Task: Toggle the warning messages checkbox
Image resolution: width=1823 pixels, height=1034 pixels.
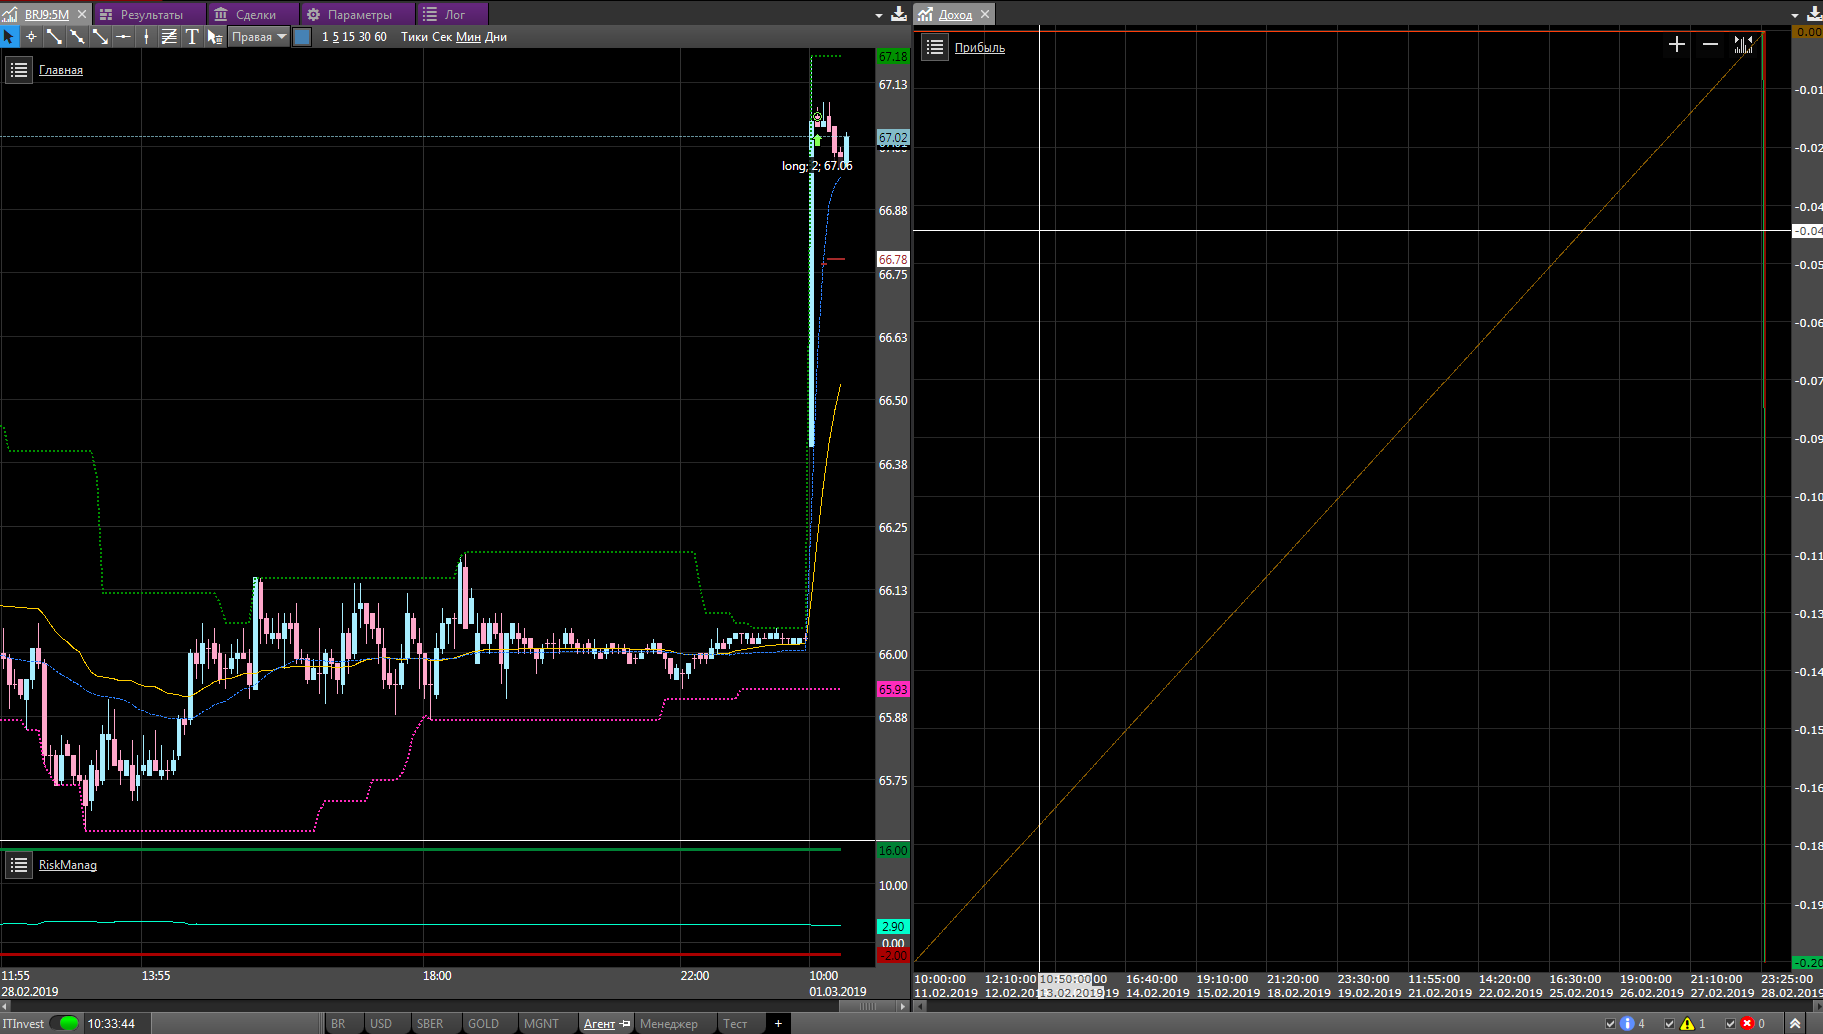Action: click(1669, 1023)
